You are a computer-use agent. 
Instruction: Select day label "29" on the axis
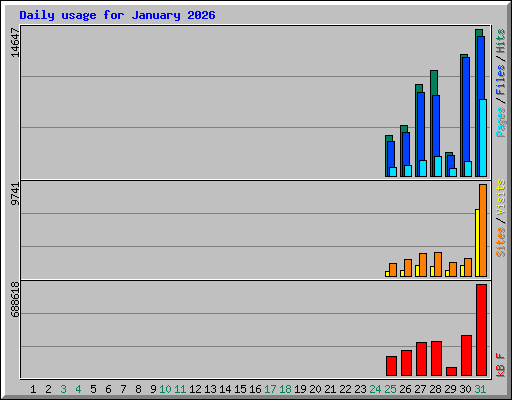pyautogui.click(x=450, y=389)
